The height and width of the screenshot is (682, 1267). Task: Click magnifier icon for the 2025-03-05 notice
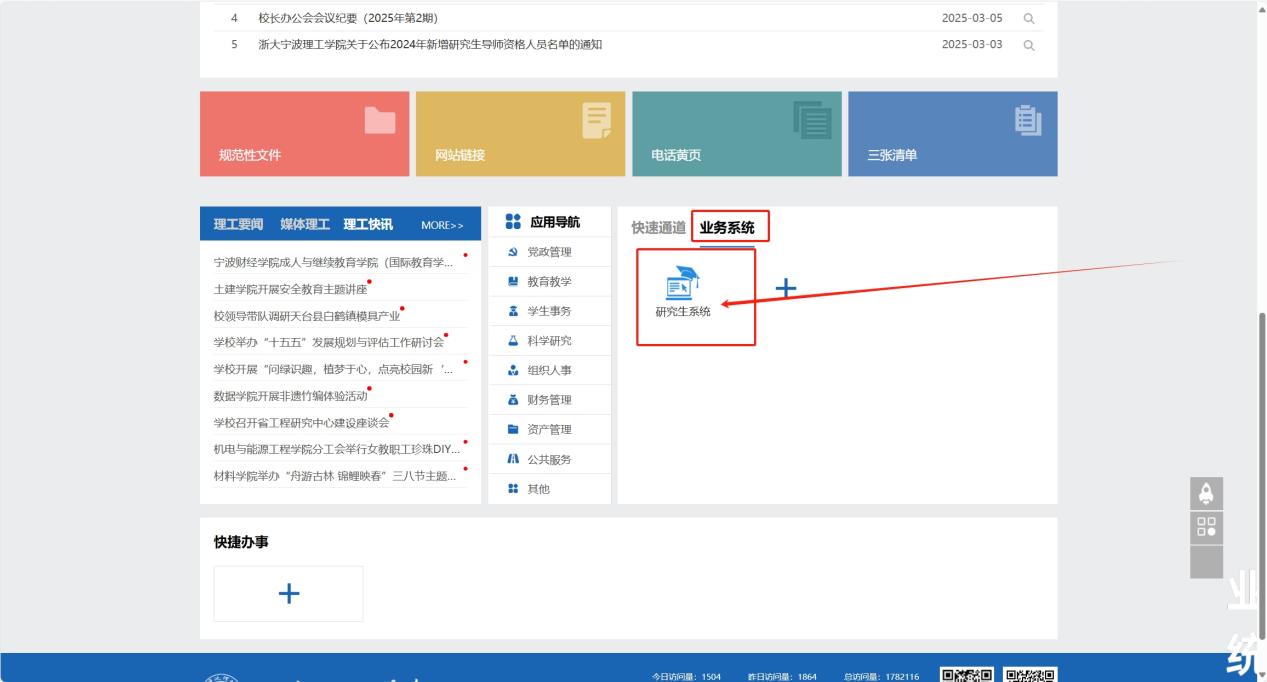click(x=1028, y=18)
